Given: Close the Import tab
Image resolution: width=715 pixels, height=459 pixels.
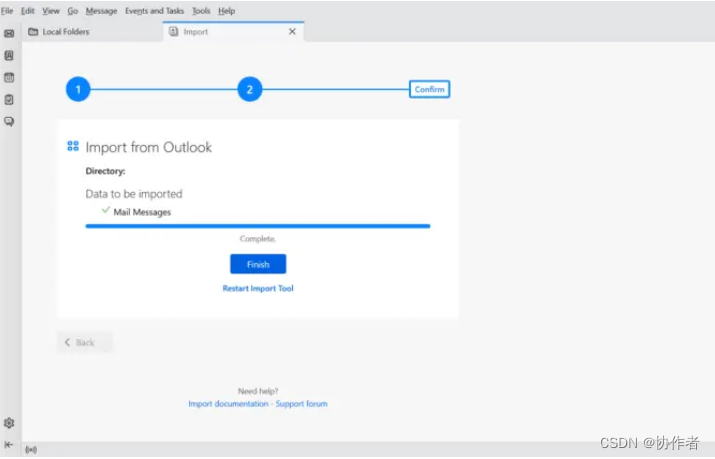Looking at the screenshot, I should (x=292, y=31).
